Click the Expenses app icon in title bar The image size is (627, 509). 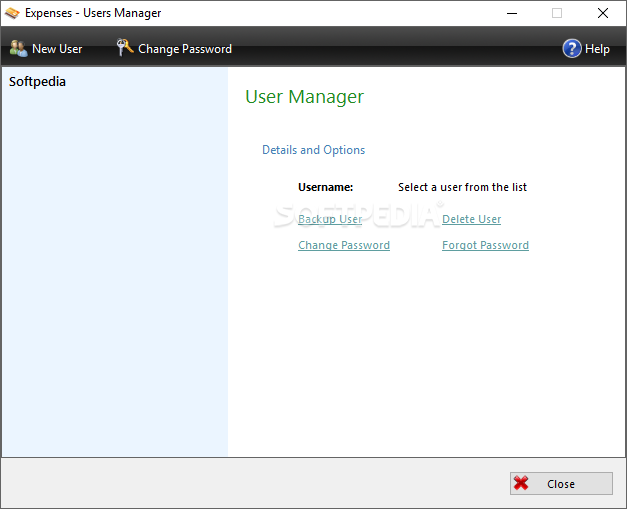12,13
